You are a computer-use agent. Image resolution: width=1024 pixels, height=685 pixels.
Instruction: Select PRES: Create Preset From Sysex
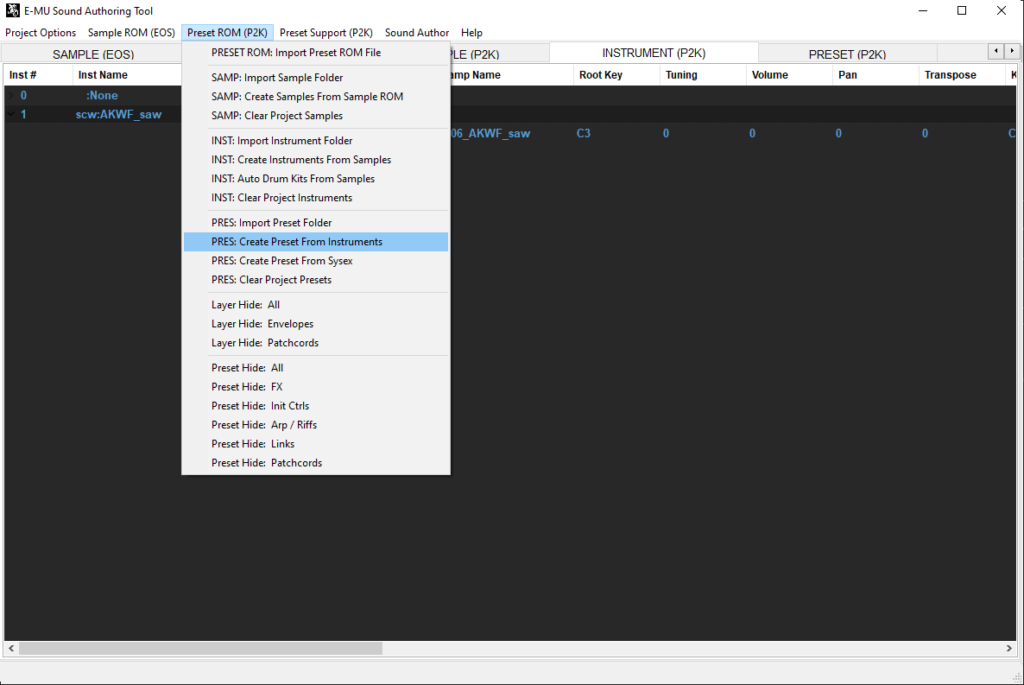[x=316, y=261]
